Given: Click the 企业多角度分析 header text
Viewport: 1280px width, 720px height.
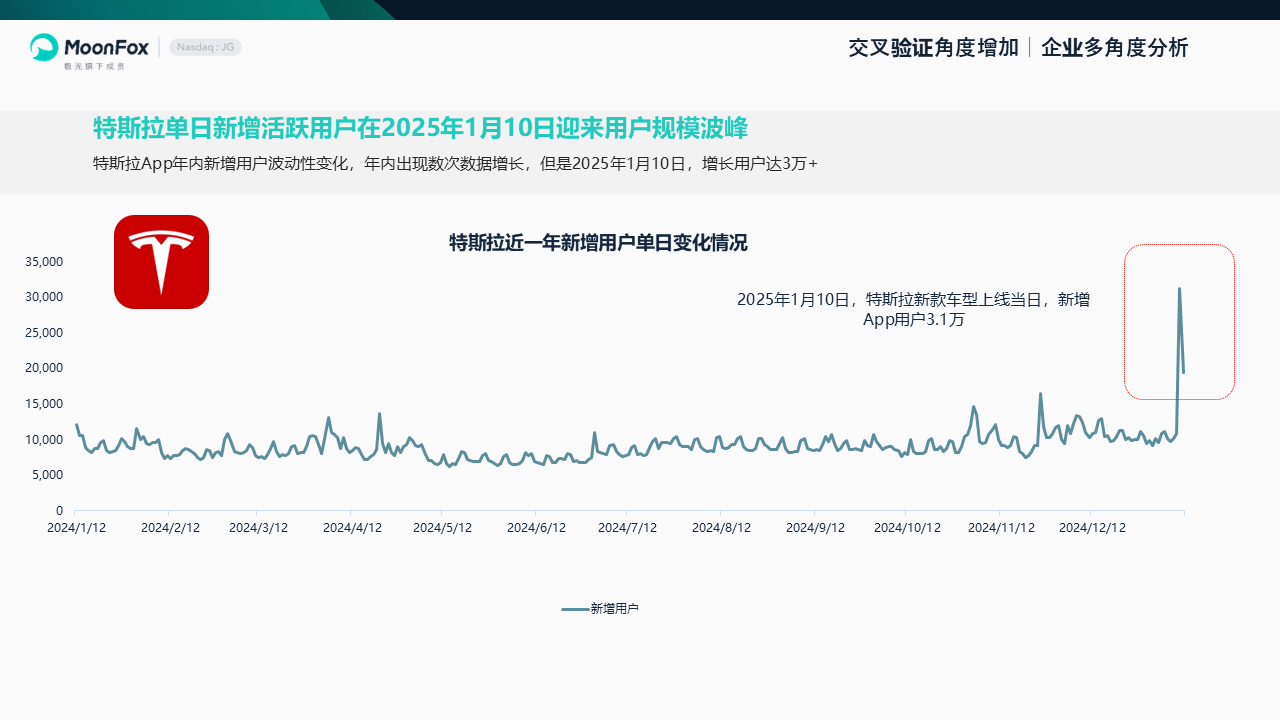Looking at the screenshot, I should [x=1114, y=48].
